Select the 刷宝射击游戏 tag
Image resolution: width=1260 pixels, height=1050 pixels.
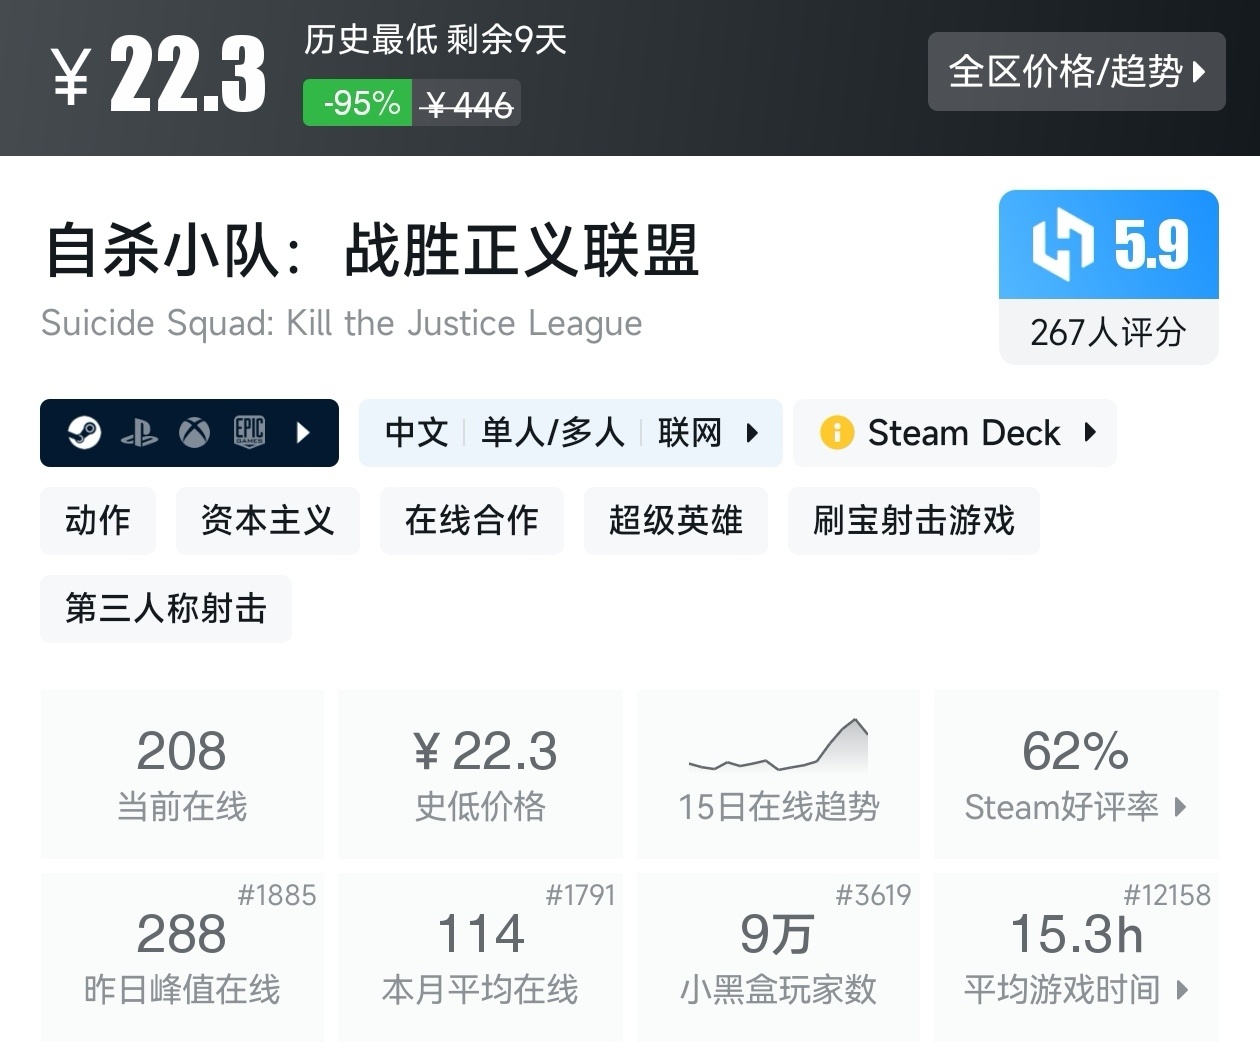914,521
